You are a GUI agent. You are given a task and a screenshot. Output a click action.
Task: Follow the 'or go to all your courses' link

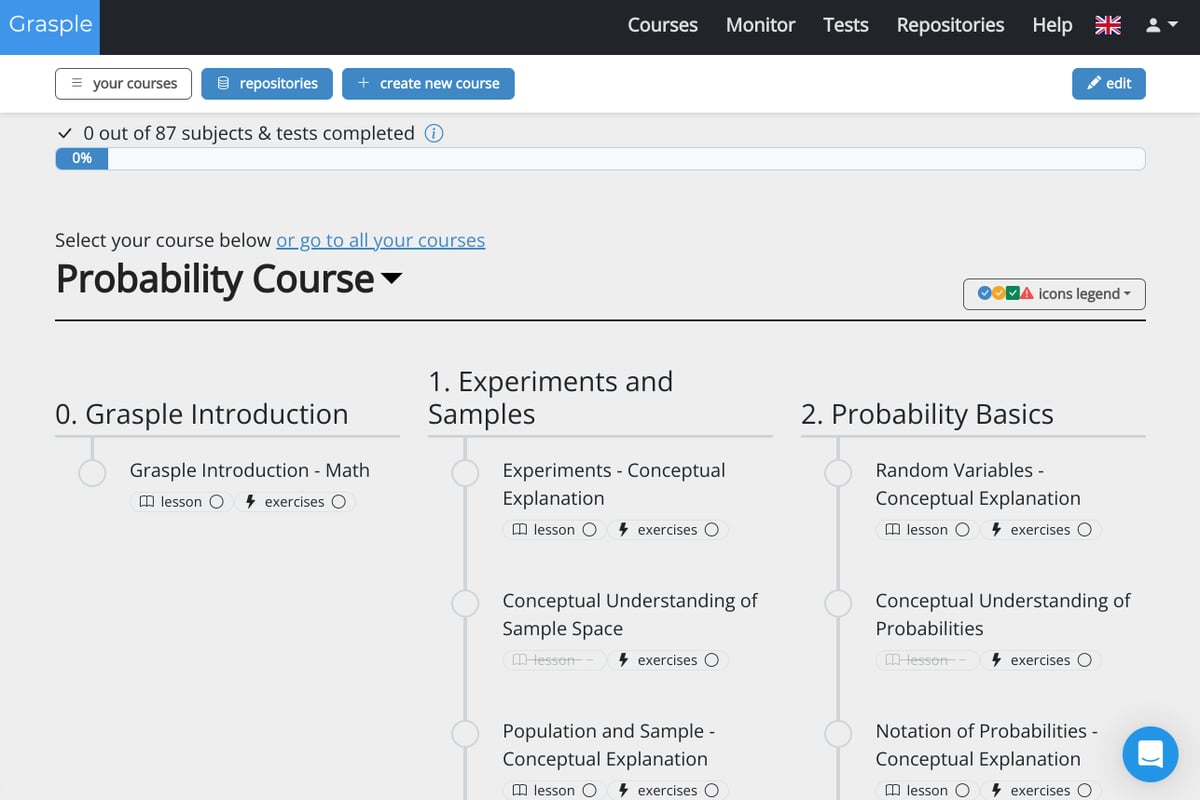tap(380, 240)
